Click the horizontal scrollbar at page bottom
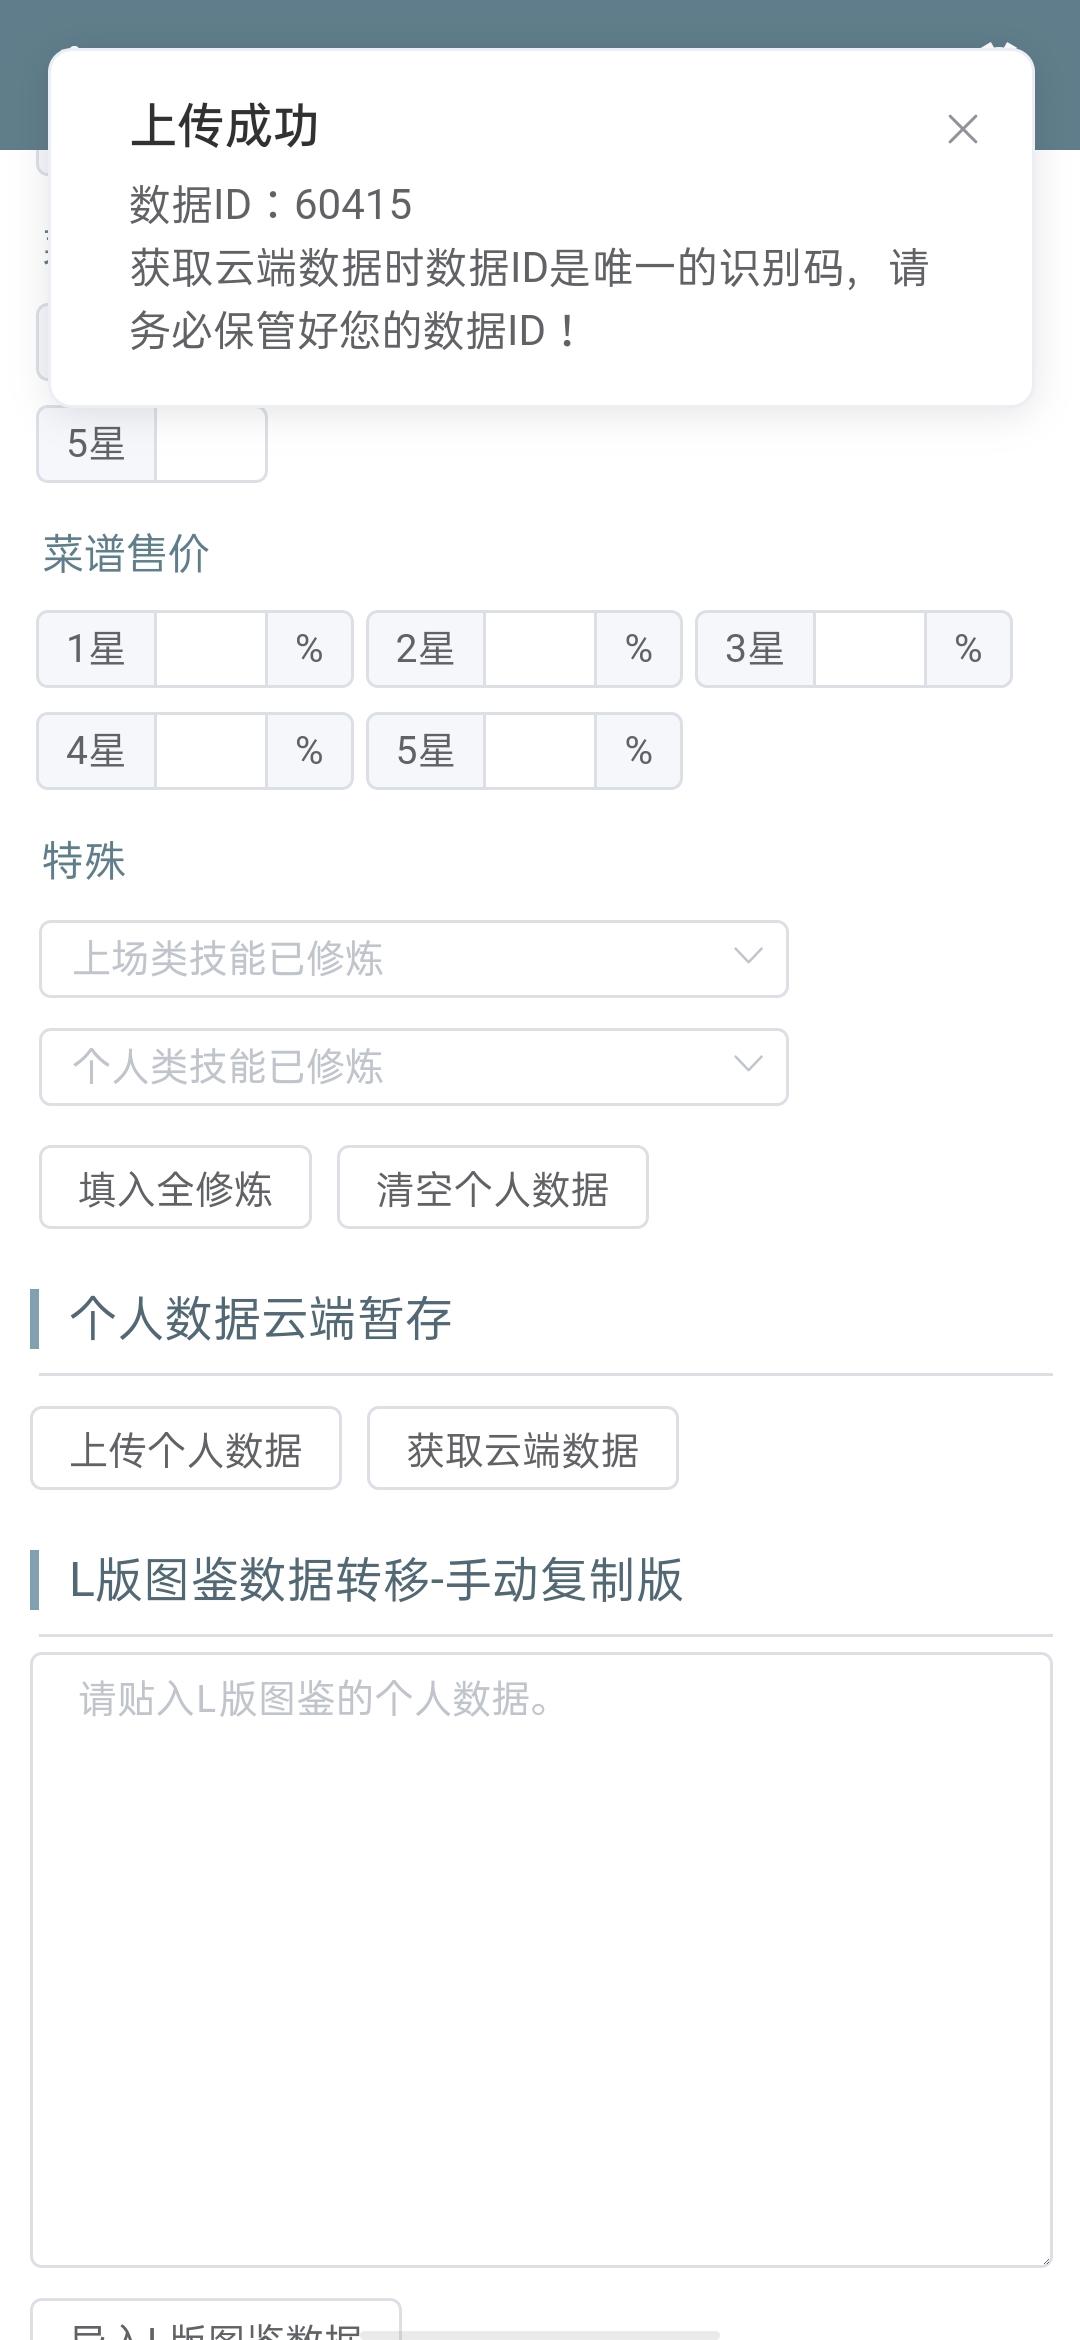This screenshot has height=2340, width=1080. (541, 2335)
